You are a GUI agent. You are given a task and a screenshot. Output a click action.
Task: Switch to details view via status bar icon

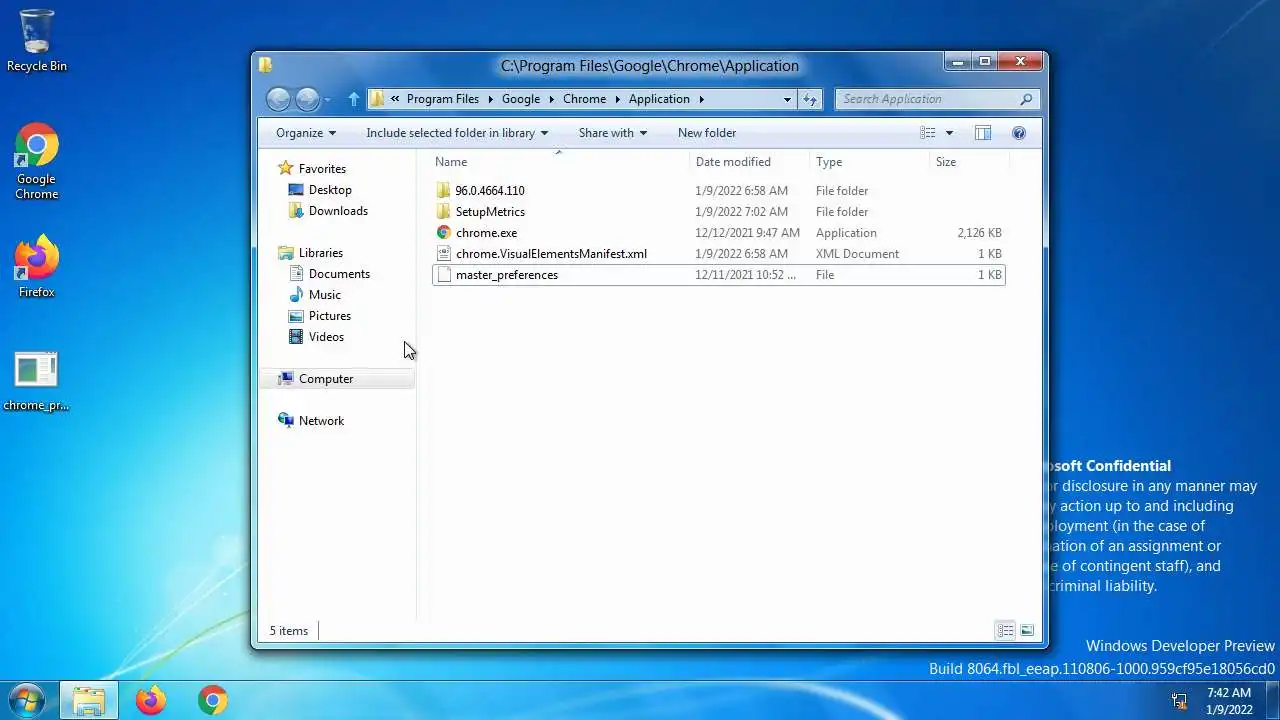point(1005,630)
